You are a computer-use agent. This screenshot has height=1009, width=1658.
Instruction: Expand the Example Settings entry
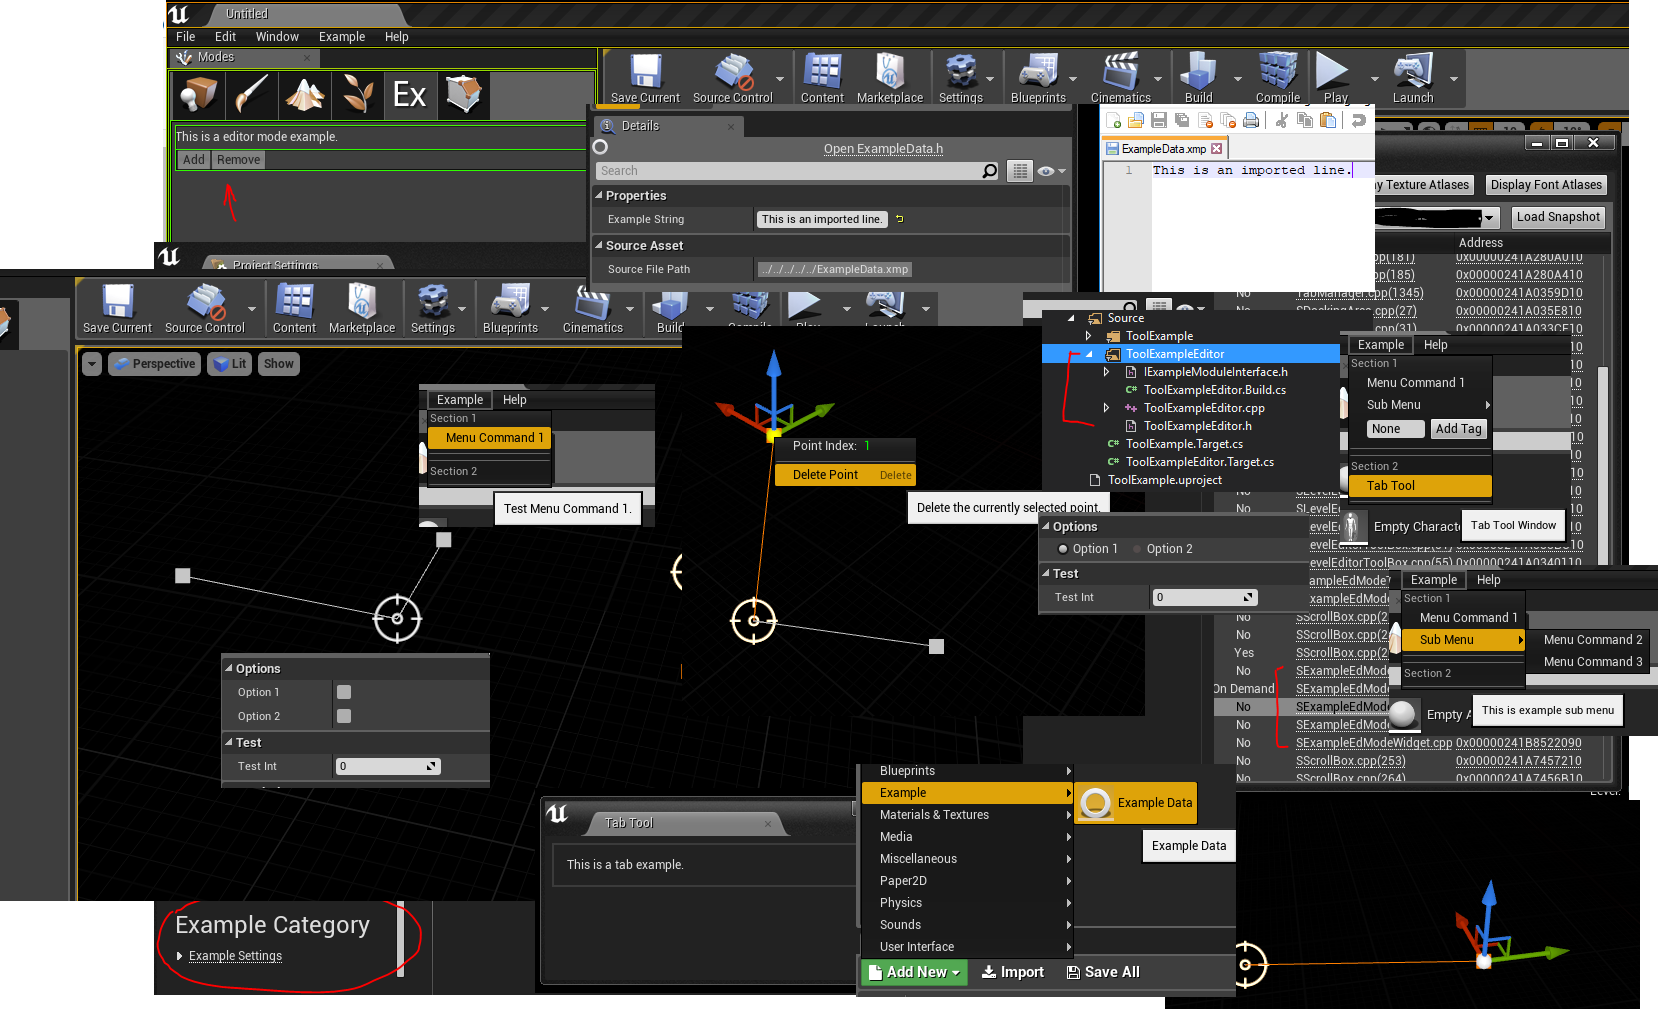(180, 956)
